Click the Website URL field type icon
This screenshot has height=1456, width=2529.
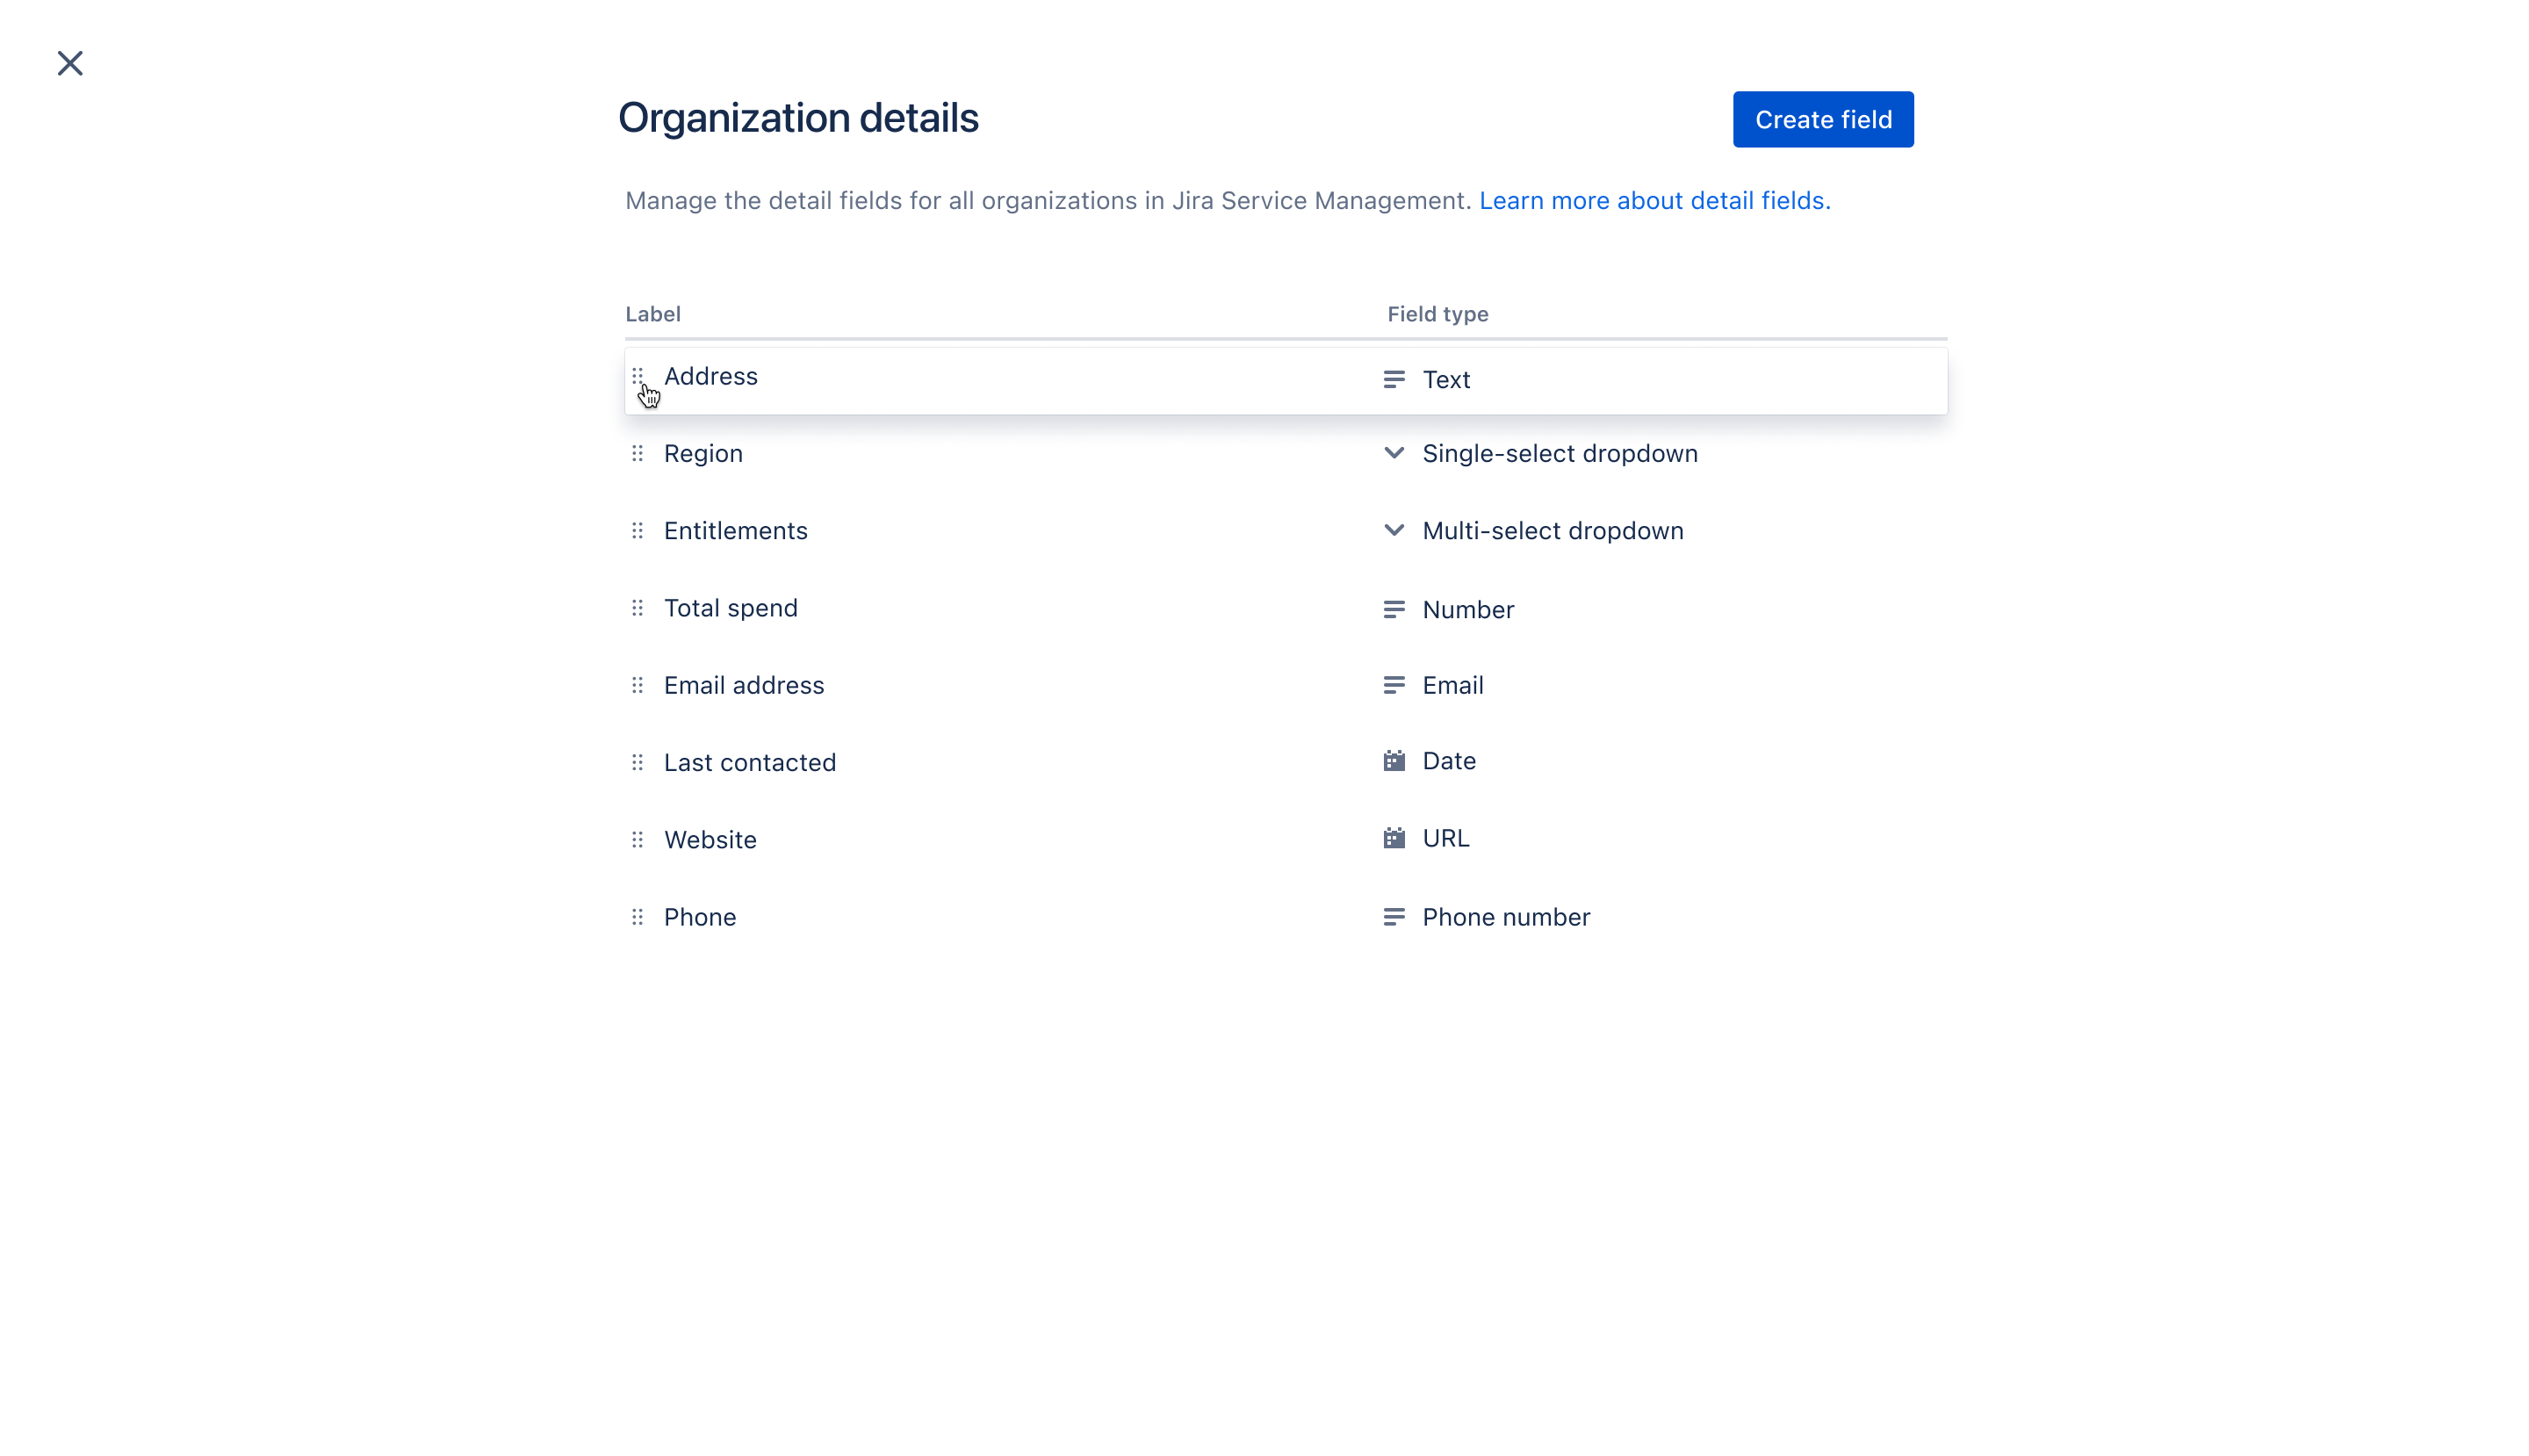click(x=1393, y=836)
